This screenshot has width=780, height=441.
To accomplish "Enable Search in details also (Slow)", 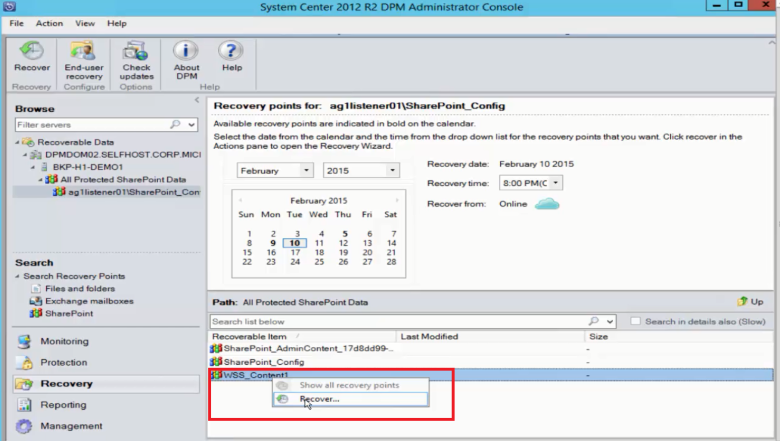I will pyautogui.click(x=635, y=321).
